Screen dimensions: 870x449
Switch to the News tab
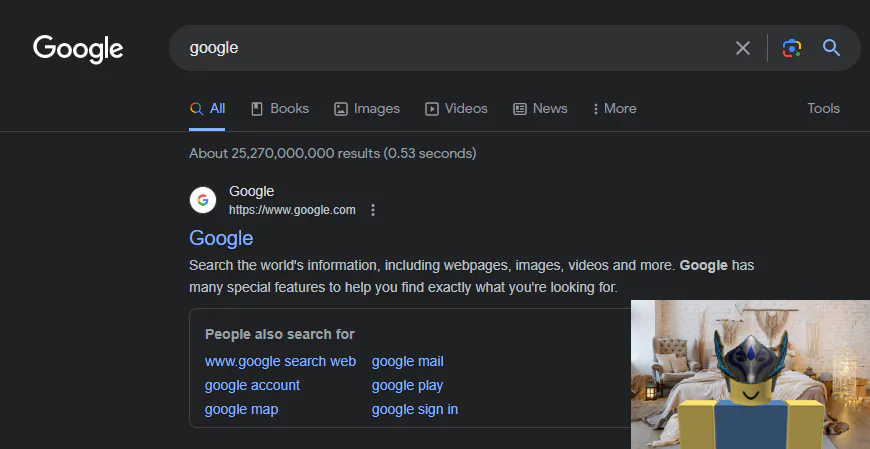coord(540,108)
